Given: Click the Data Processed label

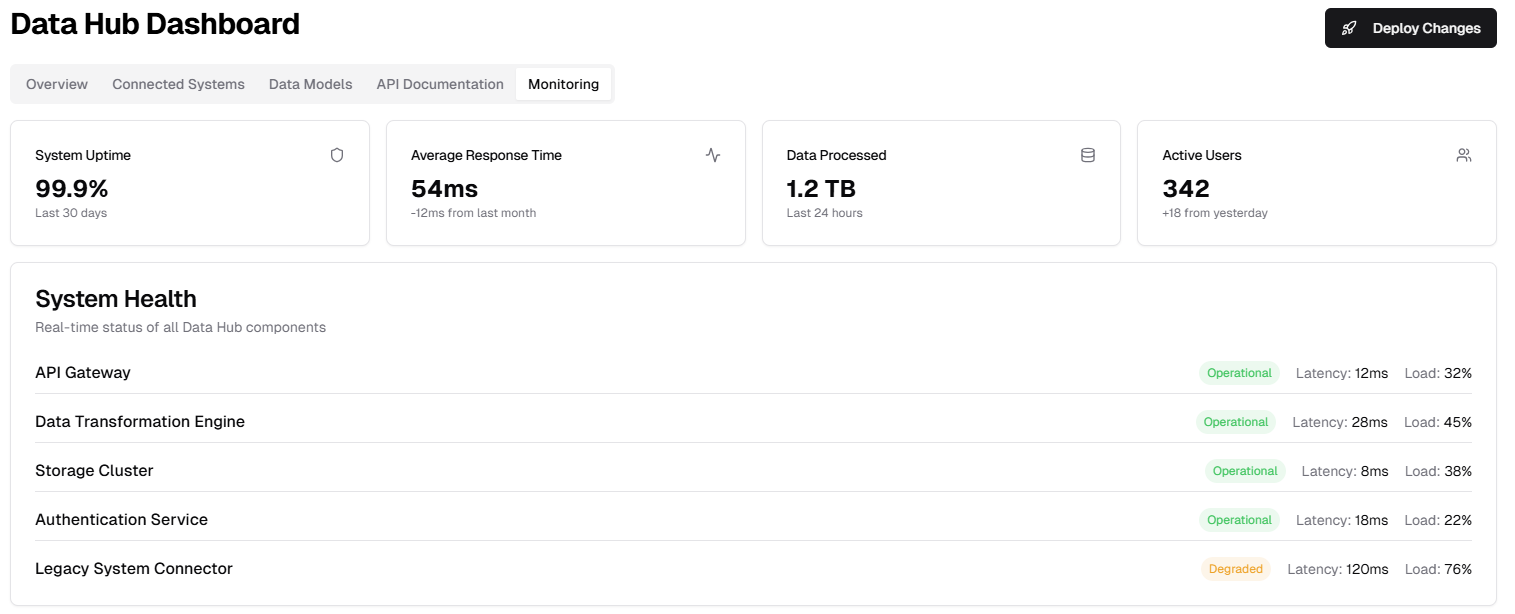Looking at the screenshot, I should [x=837, y=155].
